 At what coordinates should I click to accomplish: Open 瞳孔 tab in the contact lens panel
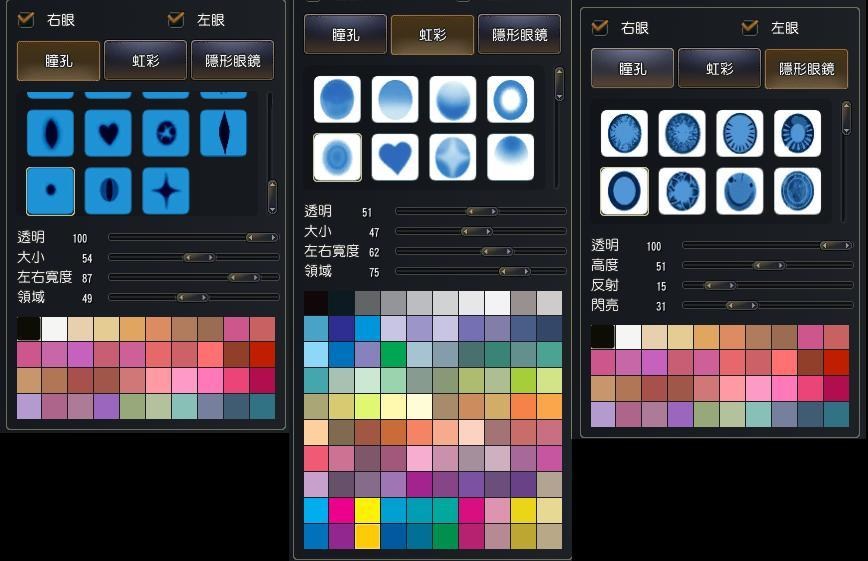tap(633, 68)
